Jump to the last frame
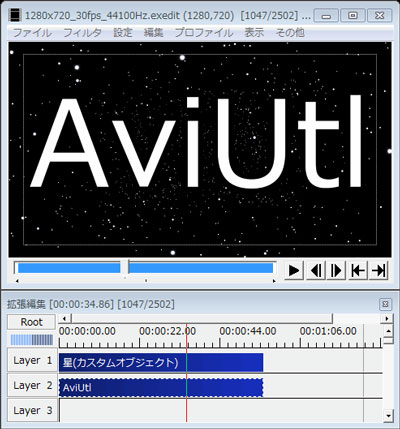 [x=378, y=270]
